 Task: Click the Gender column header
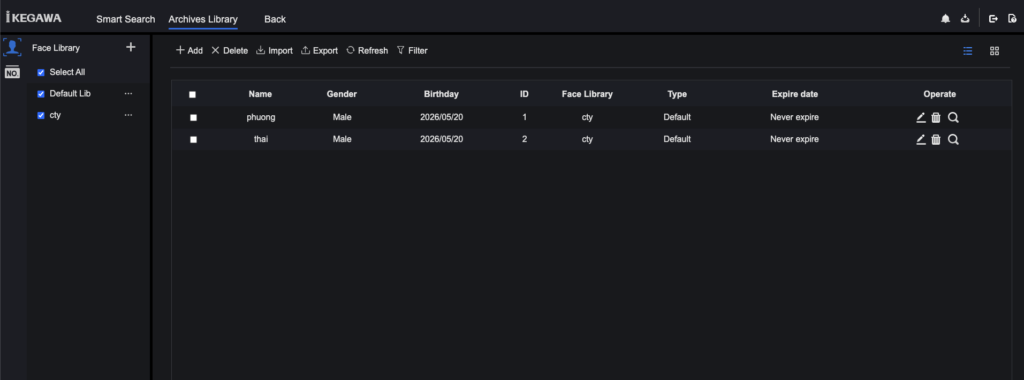[342, 94]
